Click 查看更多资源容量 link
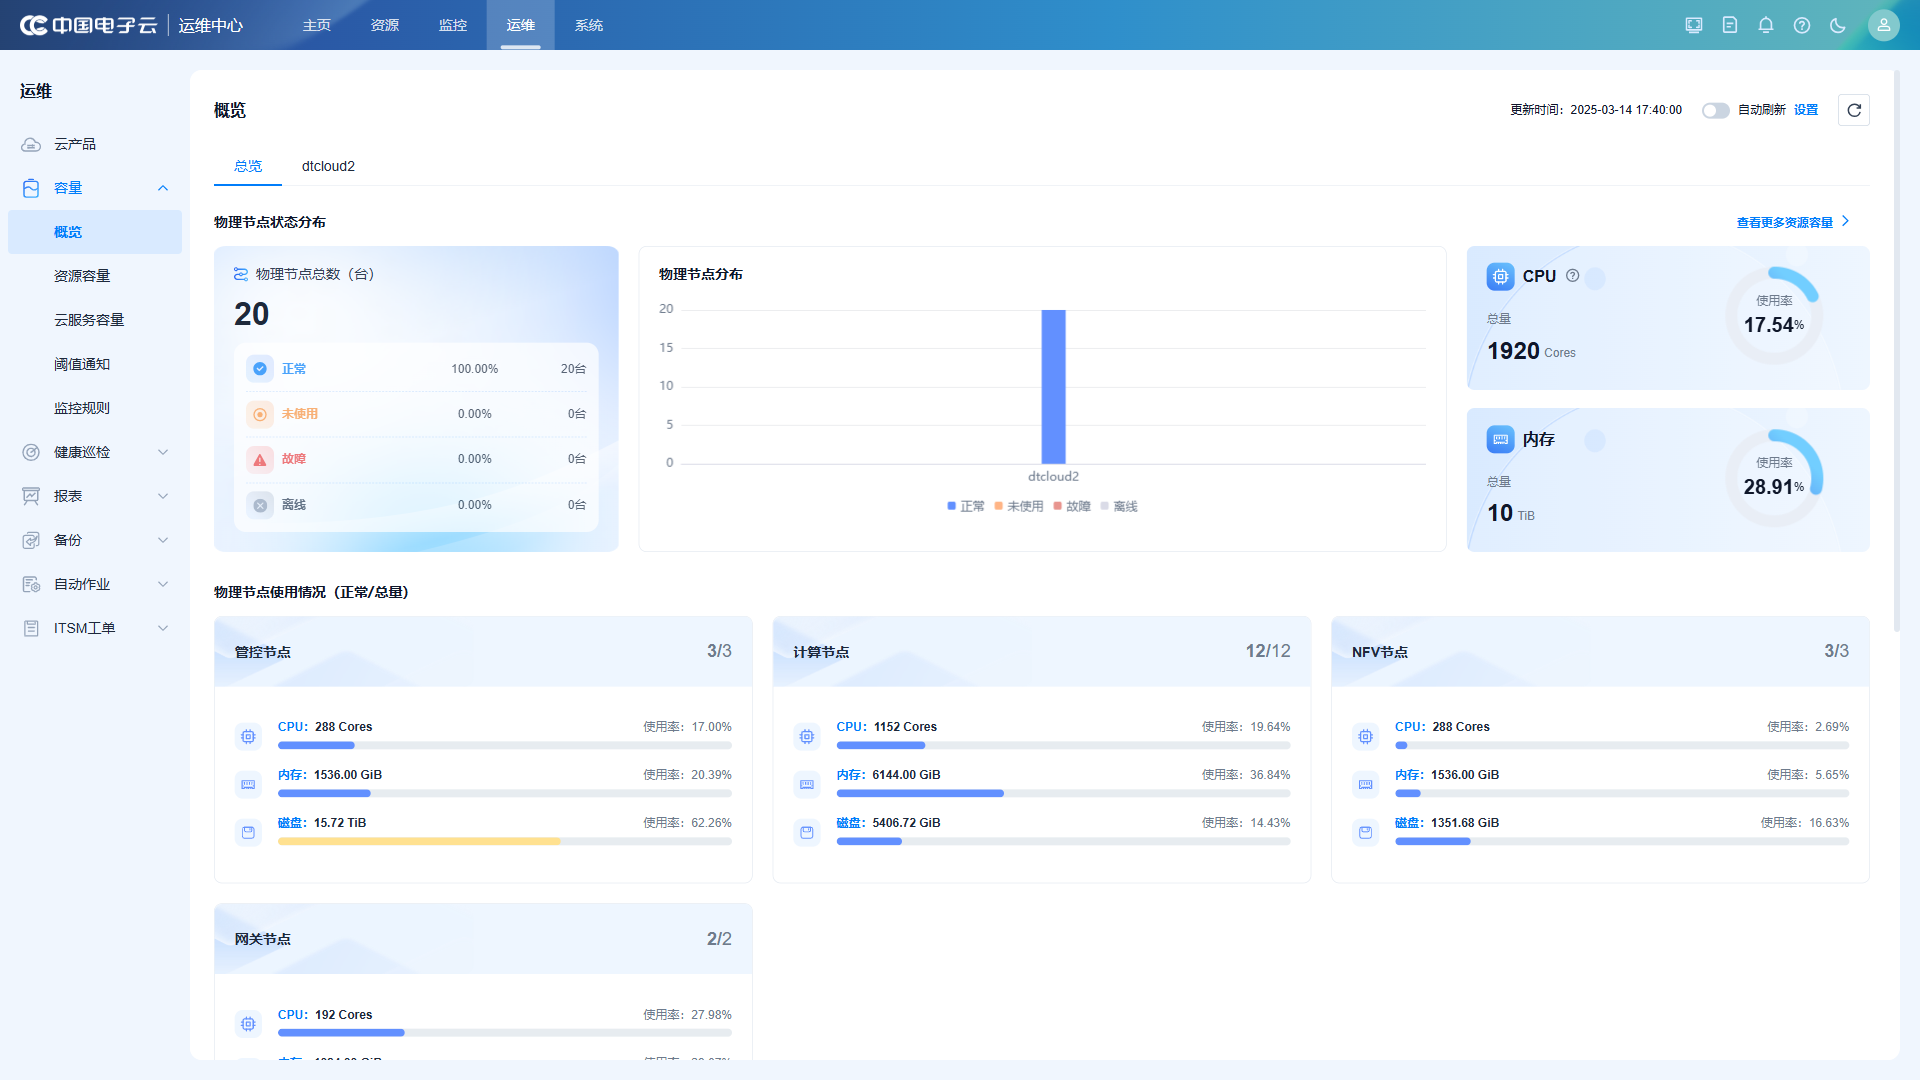This screenshot has width=1920, height=1080. 1793,222
